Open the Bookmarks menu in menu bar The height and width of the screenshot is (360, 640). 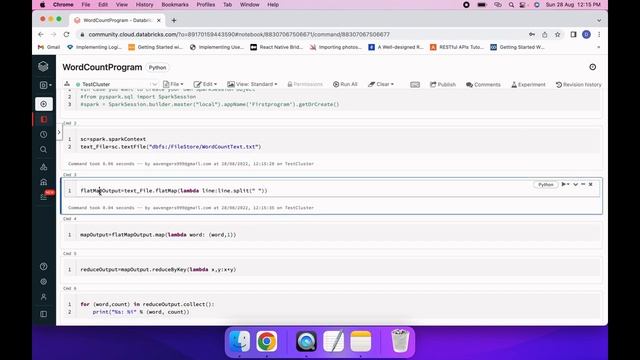[175, 4]
